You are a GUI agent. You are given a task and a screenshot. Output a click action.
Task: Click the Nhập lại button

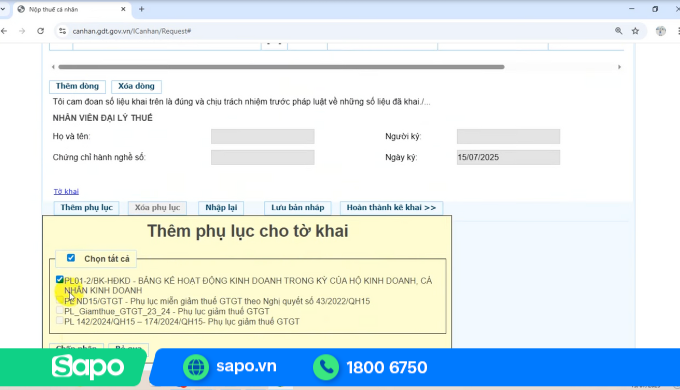tap(221, 208)
